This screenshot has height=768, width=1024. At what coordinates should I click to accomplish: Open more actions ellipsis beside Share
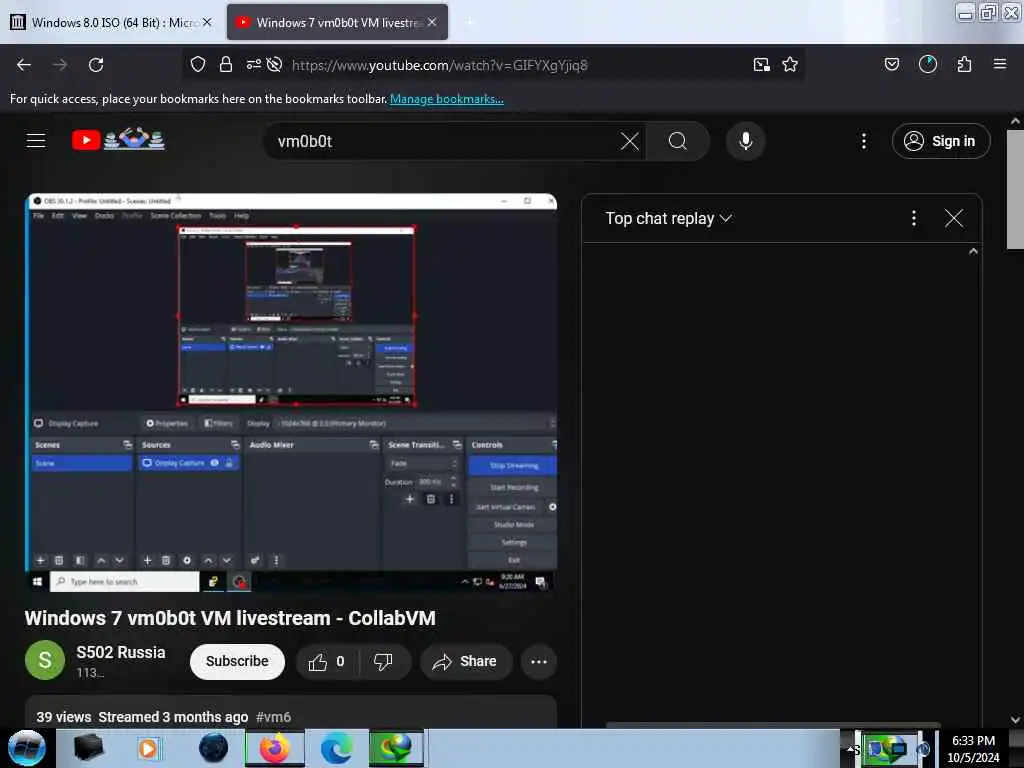(539, 662)
